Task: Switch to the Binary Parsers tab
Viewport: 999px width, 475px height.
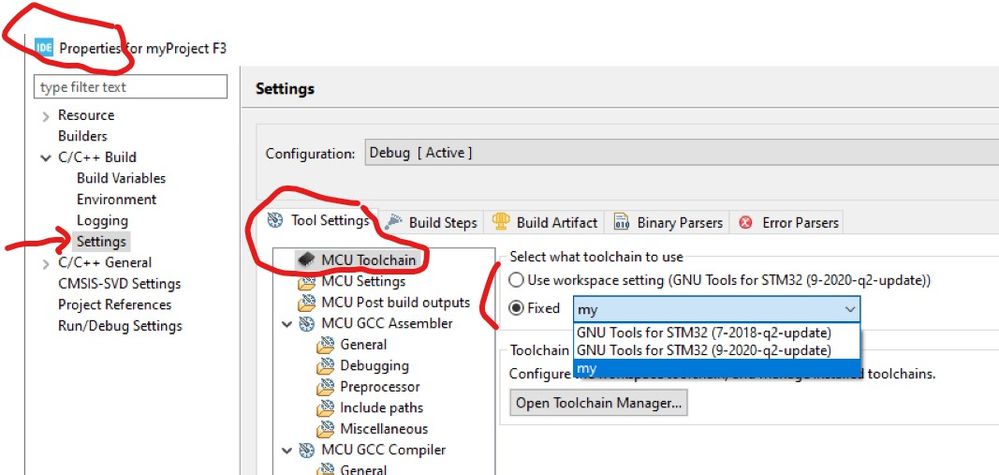Action: coord(668,222)
